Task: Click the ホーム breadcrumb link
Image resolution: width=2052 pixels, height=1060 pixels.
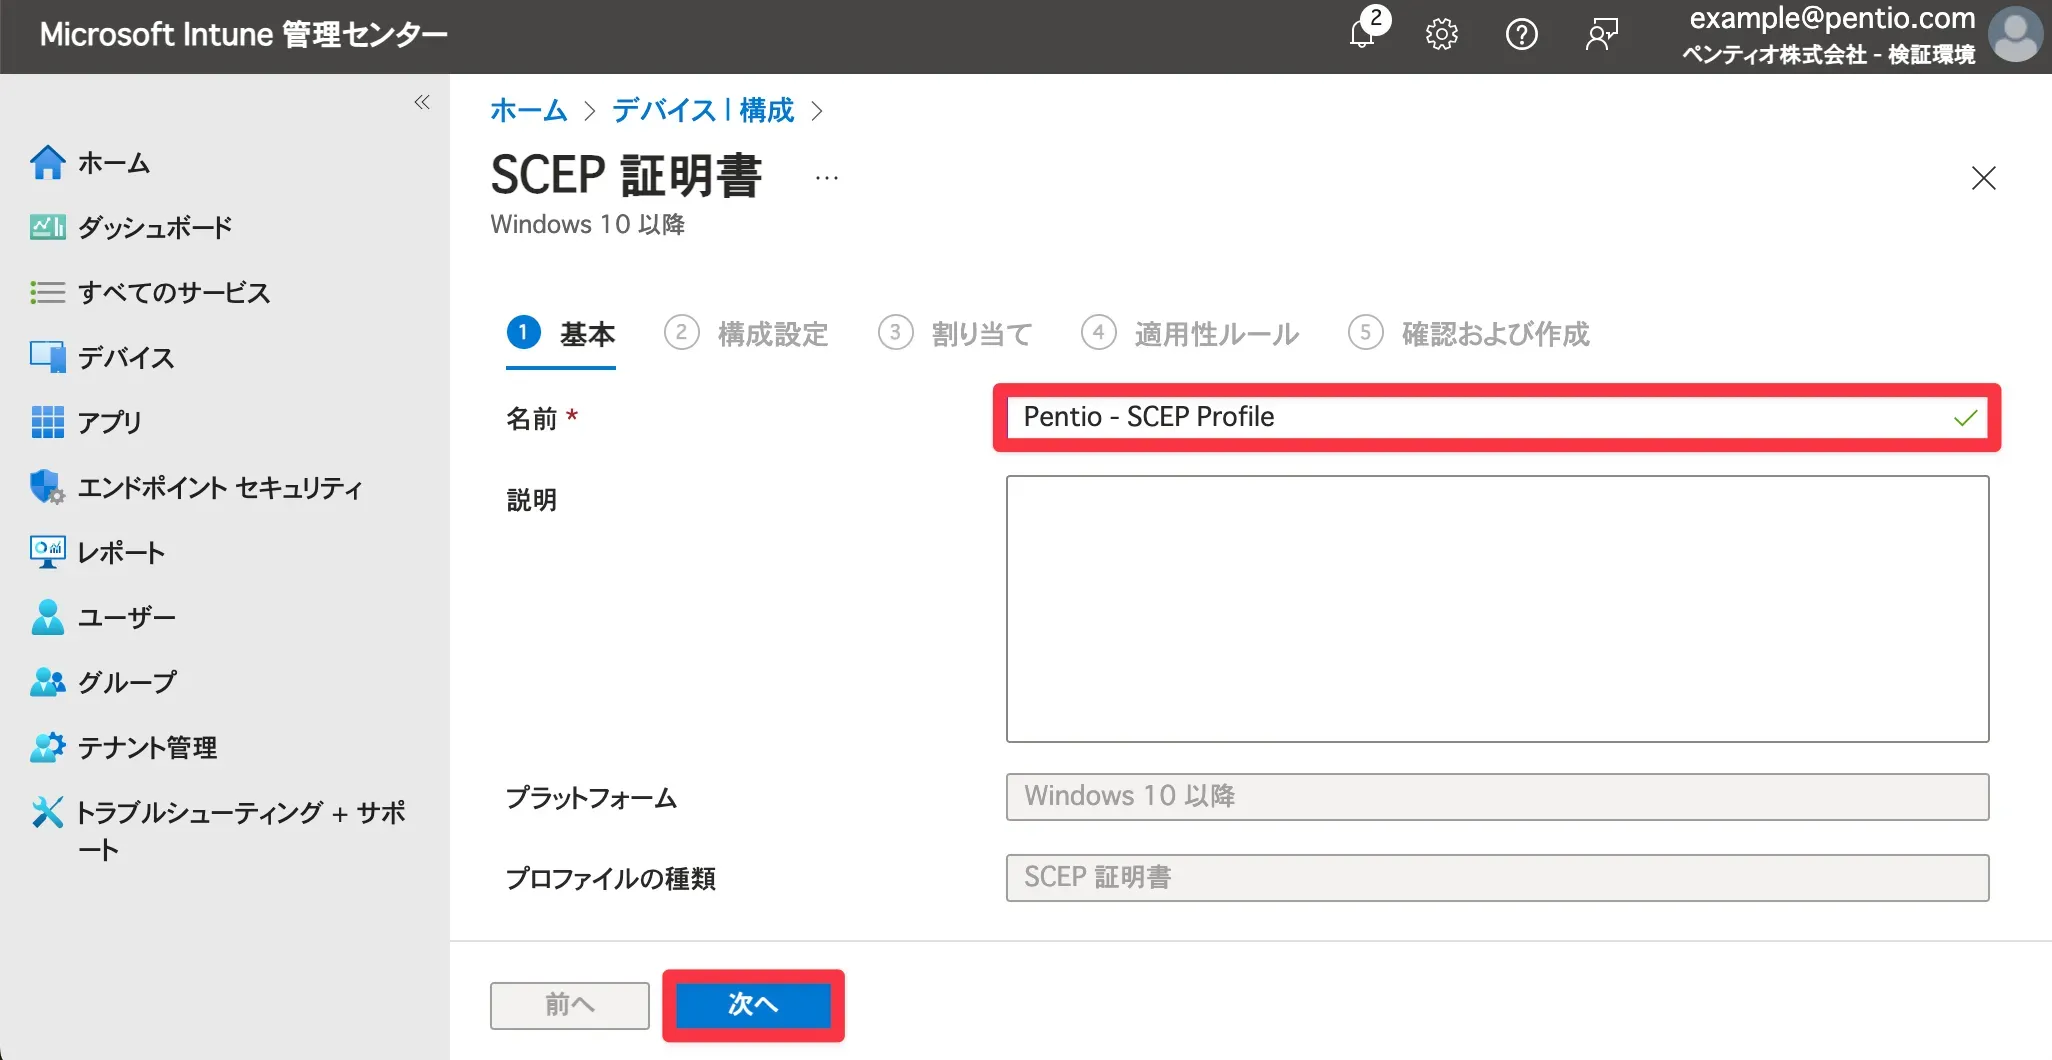Action: pyautogui.click(x=528, y=110)
